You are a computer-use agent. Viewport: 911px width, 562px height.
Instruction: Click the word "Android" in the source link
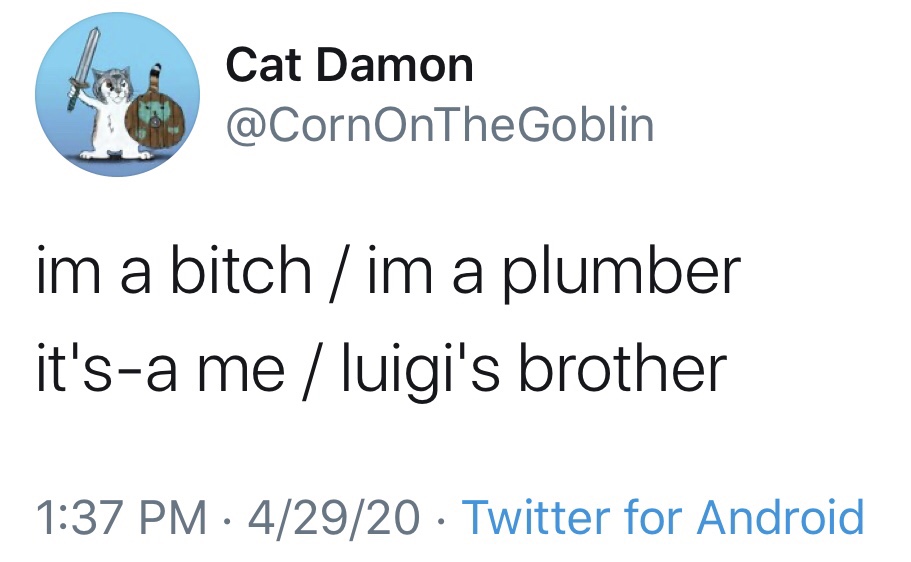pos(780,517)
